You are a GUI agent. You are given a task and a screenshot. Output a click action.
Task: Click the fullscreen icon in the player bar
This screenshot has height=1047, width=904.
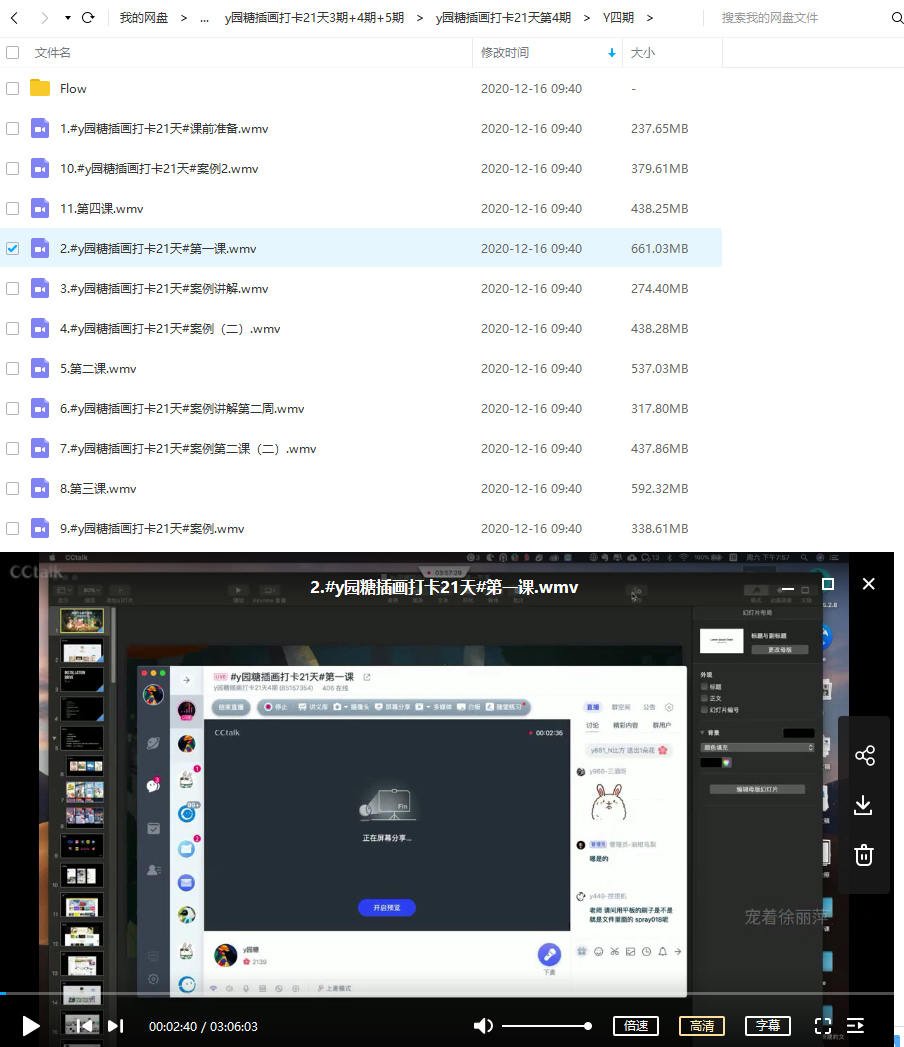822,1026
